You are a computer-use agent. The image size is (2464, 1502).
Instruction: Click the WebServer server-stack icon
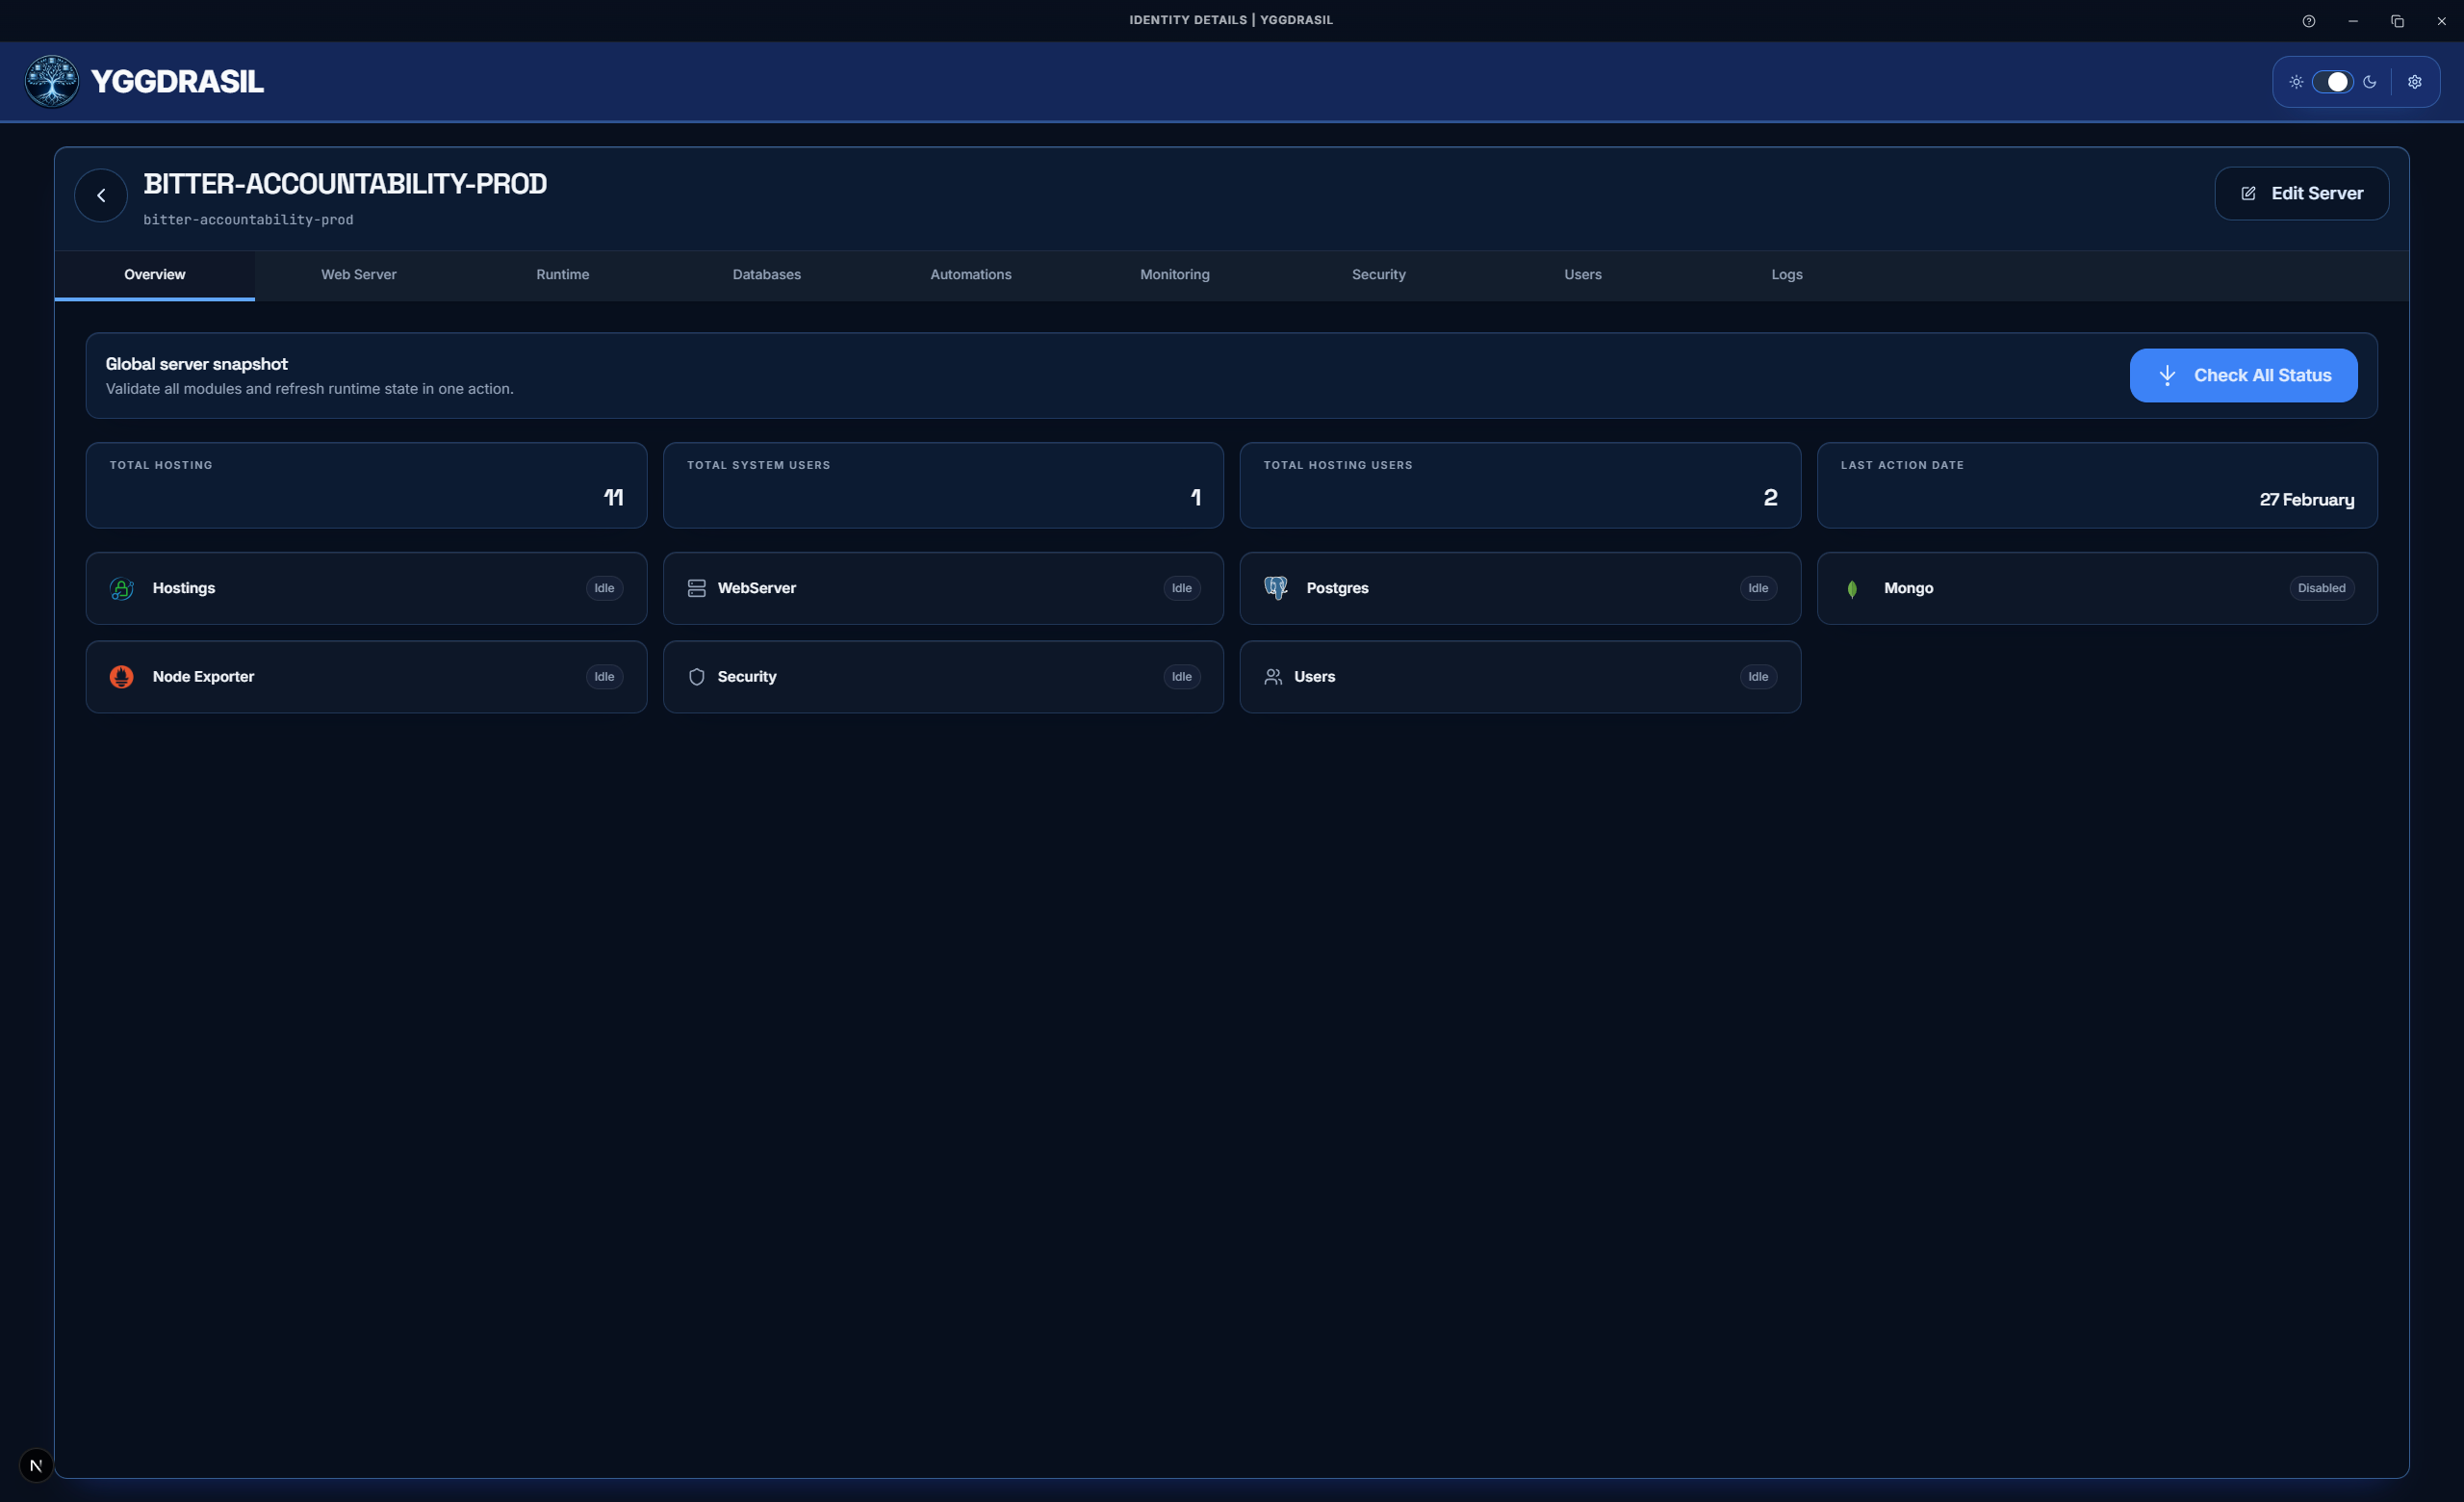click(x=696, y=588)
